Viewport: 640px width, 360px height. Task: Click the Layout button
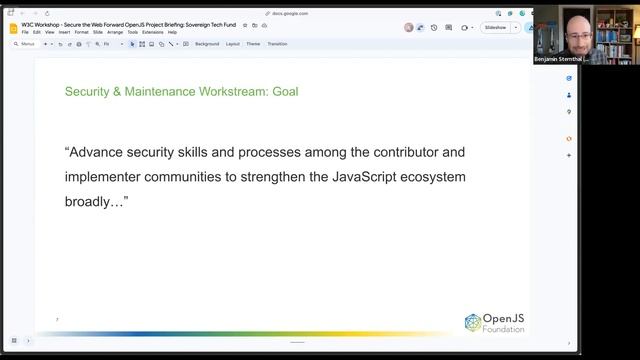[x=233, y=44]
